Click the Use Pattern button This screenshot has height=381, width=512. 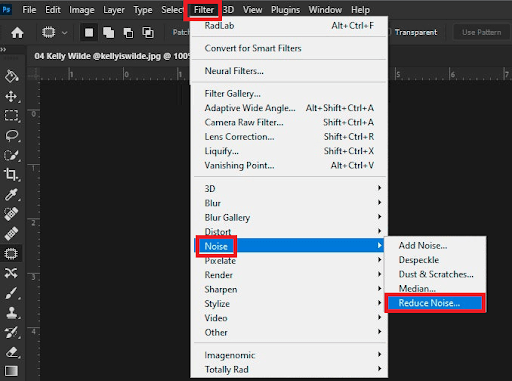(481, 32)
